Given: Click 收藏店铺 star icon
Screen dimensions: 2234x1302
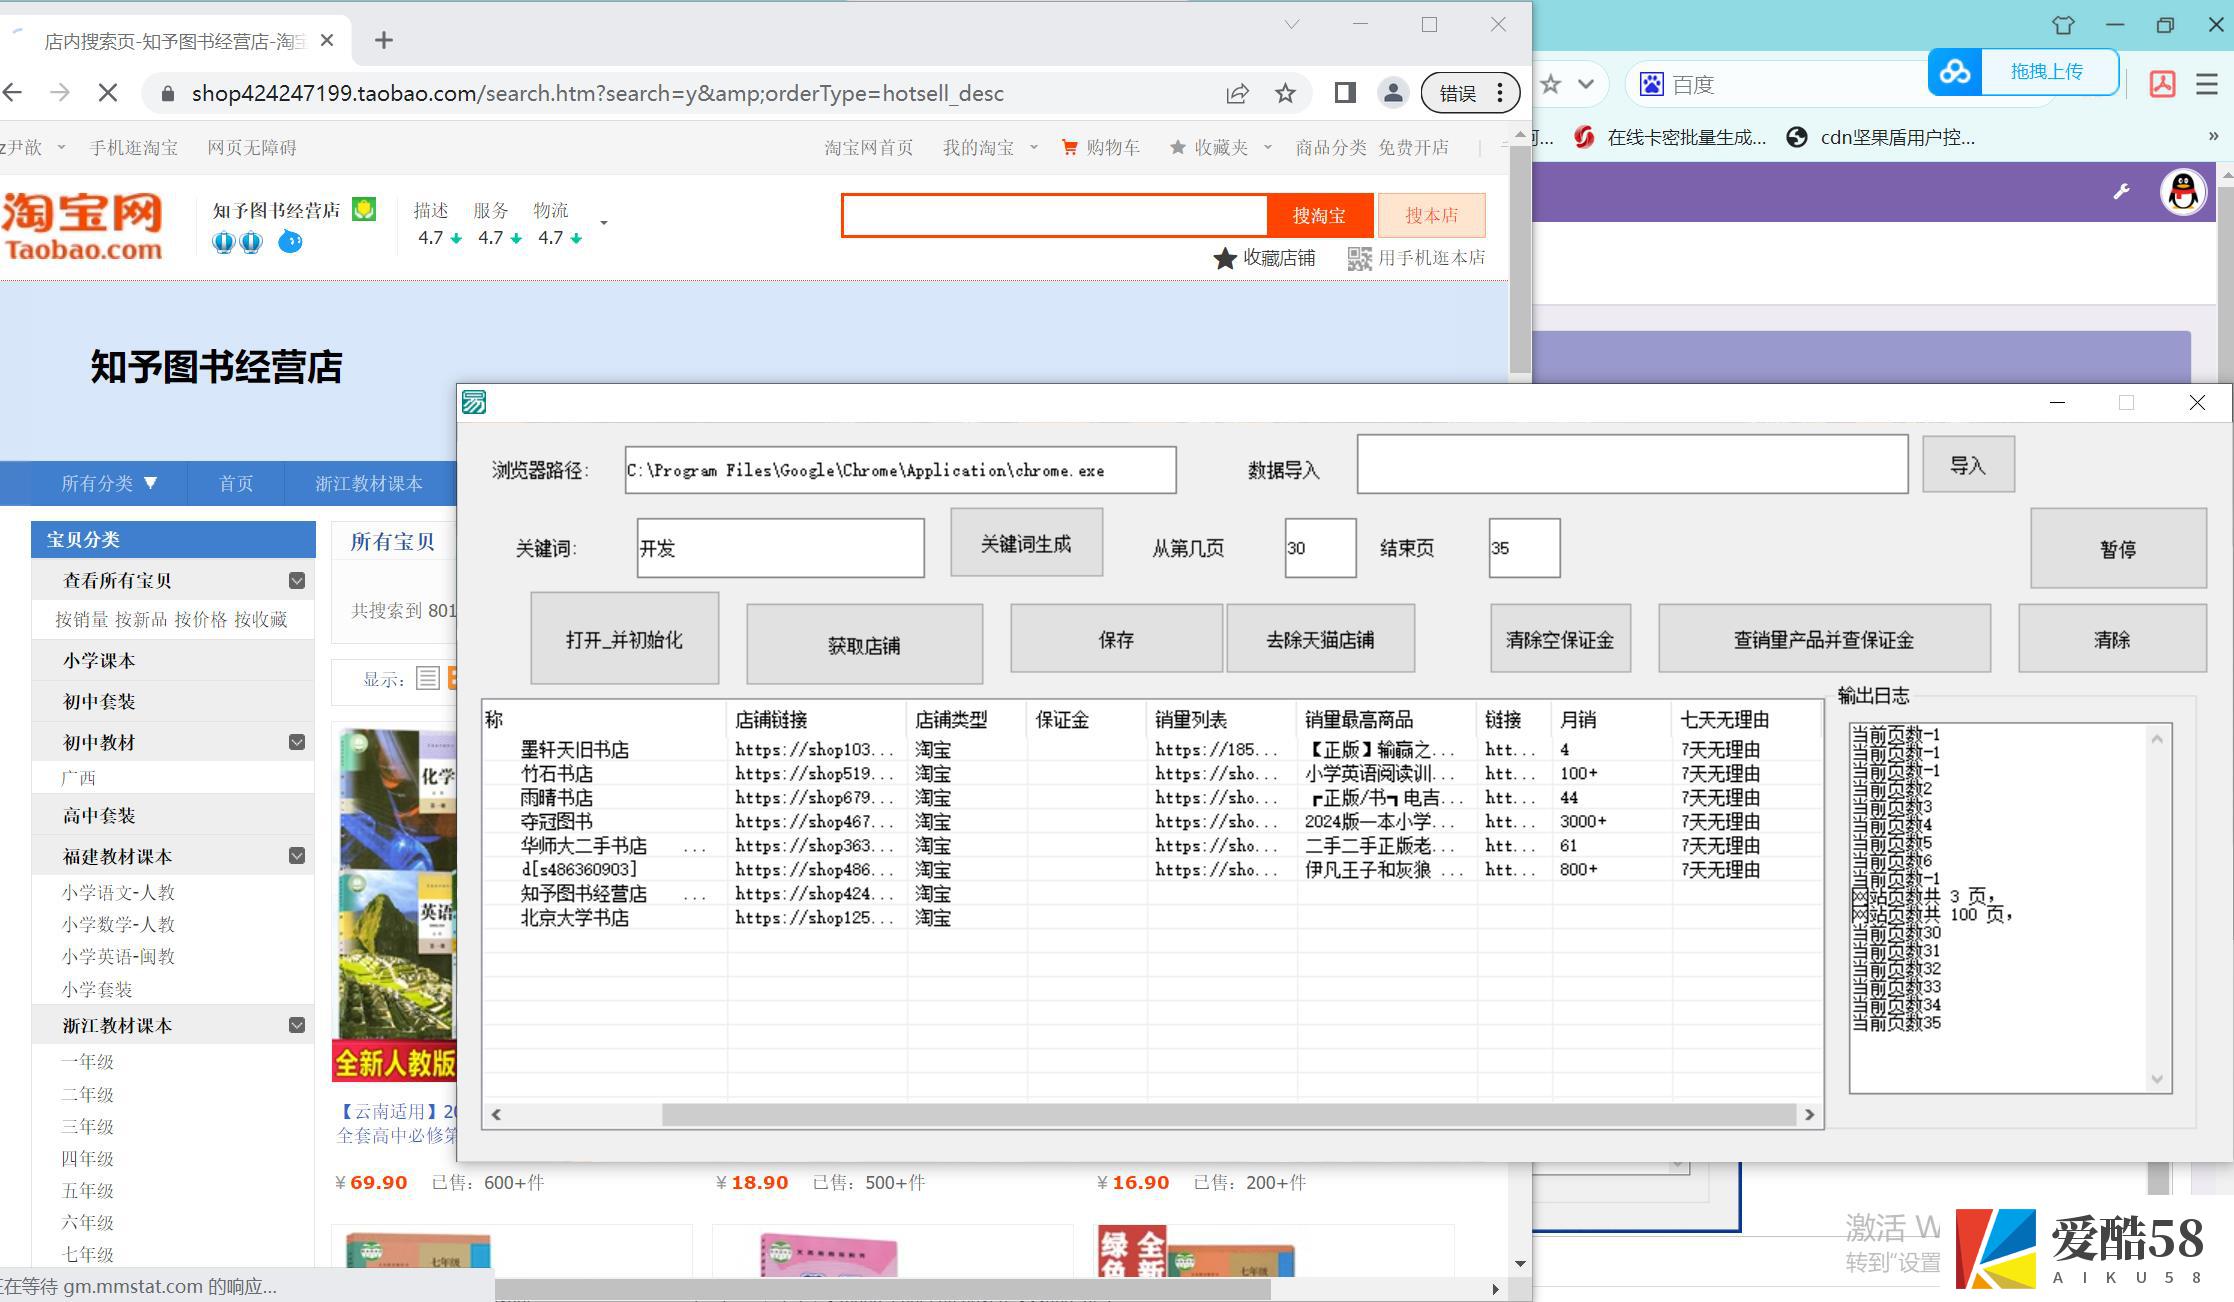Looking at the screenshot, I should [1225, 259].
